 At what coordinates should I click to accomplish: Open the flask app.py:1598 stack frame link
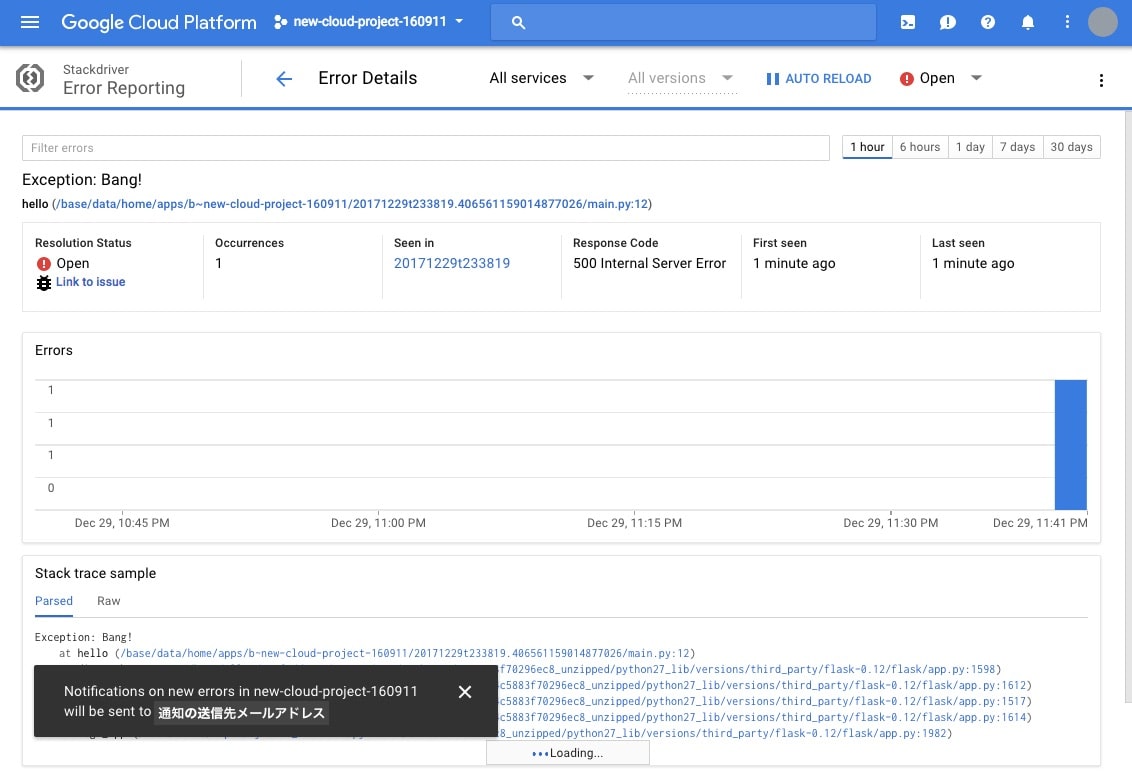pyautogui.click(x=746, y=669)
